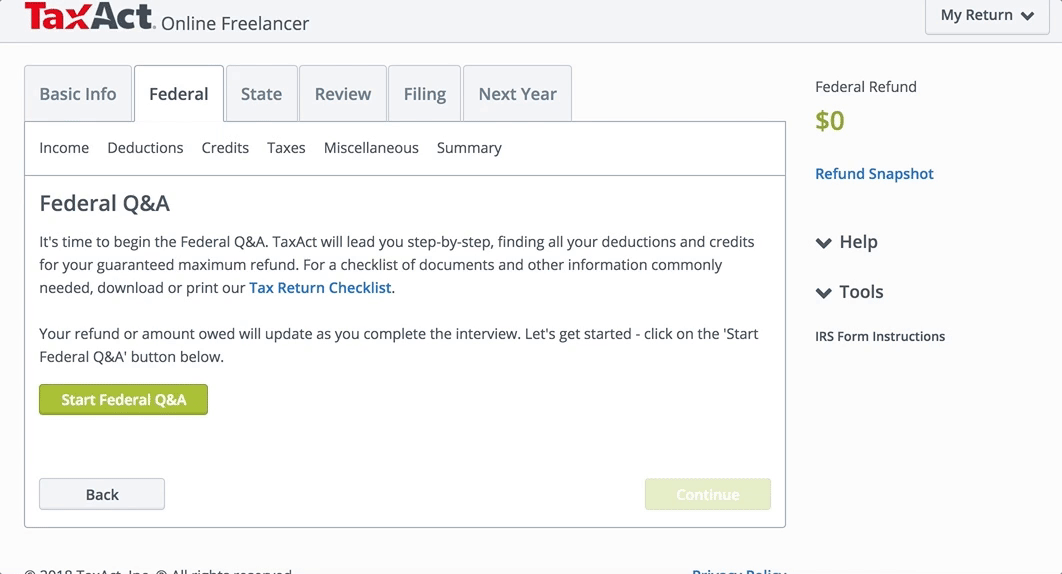Screen dimensions: 1062x574
Task: Expand the Tools section chevron
Action: tap(824, 293)
